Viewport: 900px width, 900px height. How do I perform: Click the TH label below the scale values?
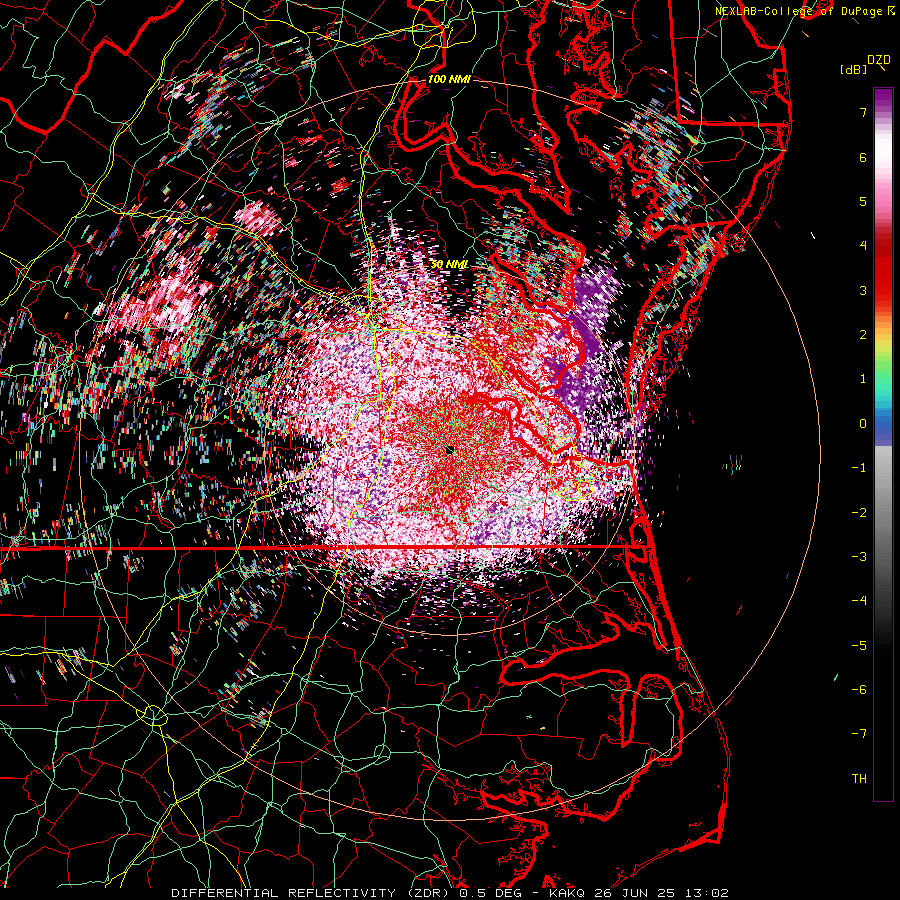pos(859,778)
